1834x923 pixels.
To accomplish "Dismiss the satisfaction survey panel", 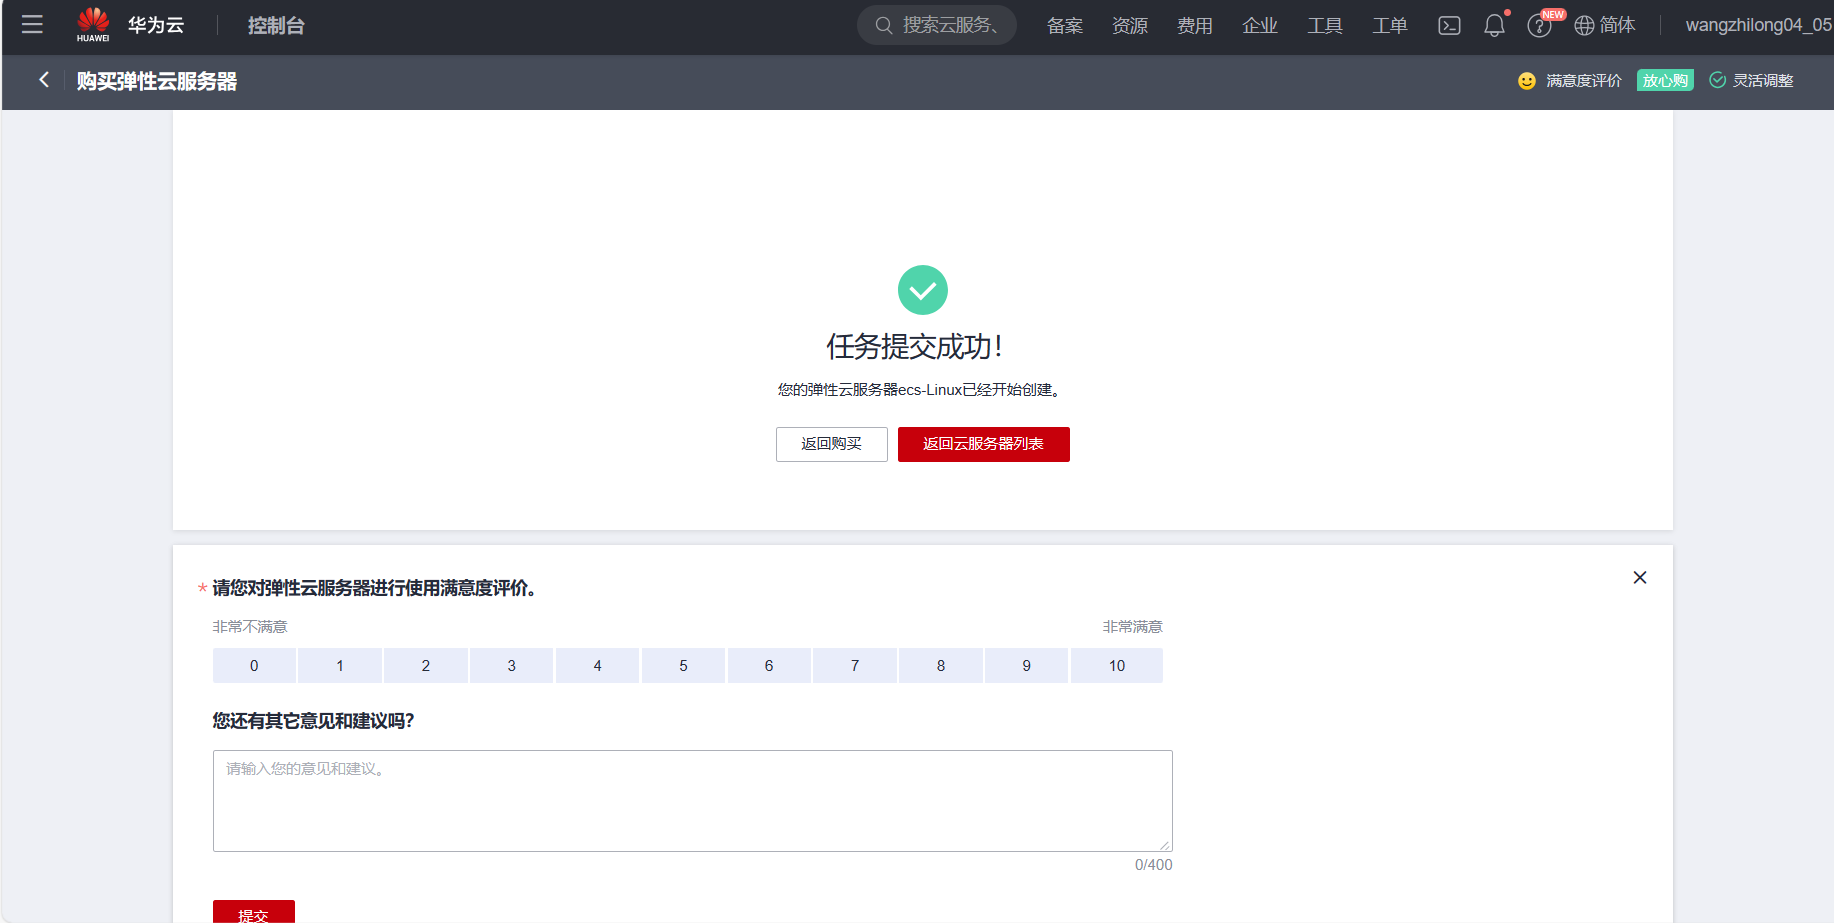I will [x=1639, y=577].
